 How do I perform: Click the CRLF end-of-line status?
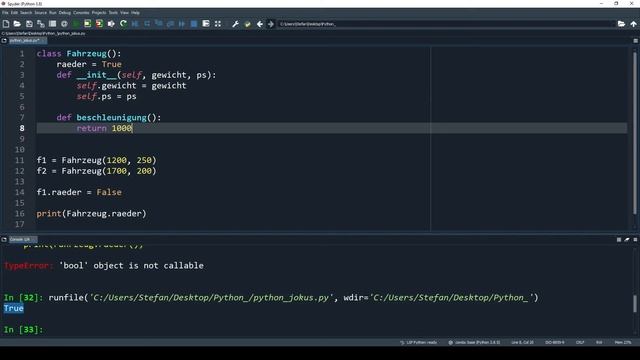pyautogui.click(x=580, y=342)
